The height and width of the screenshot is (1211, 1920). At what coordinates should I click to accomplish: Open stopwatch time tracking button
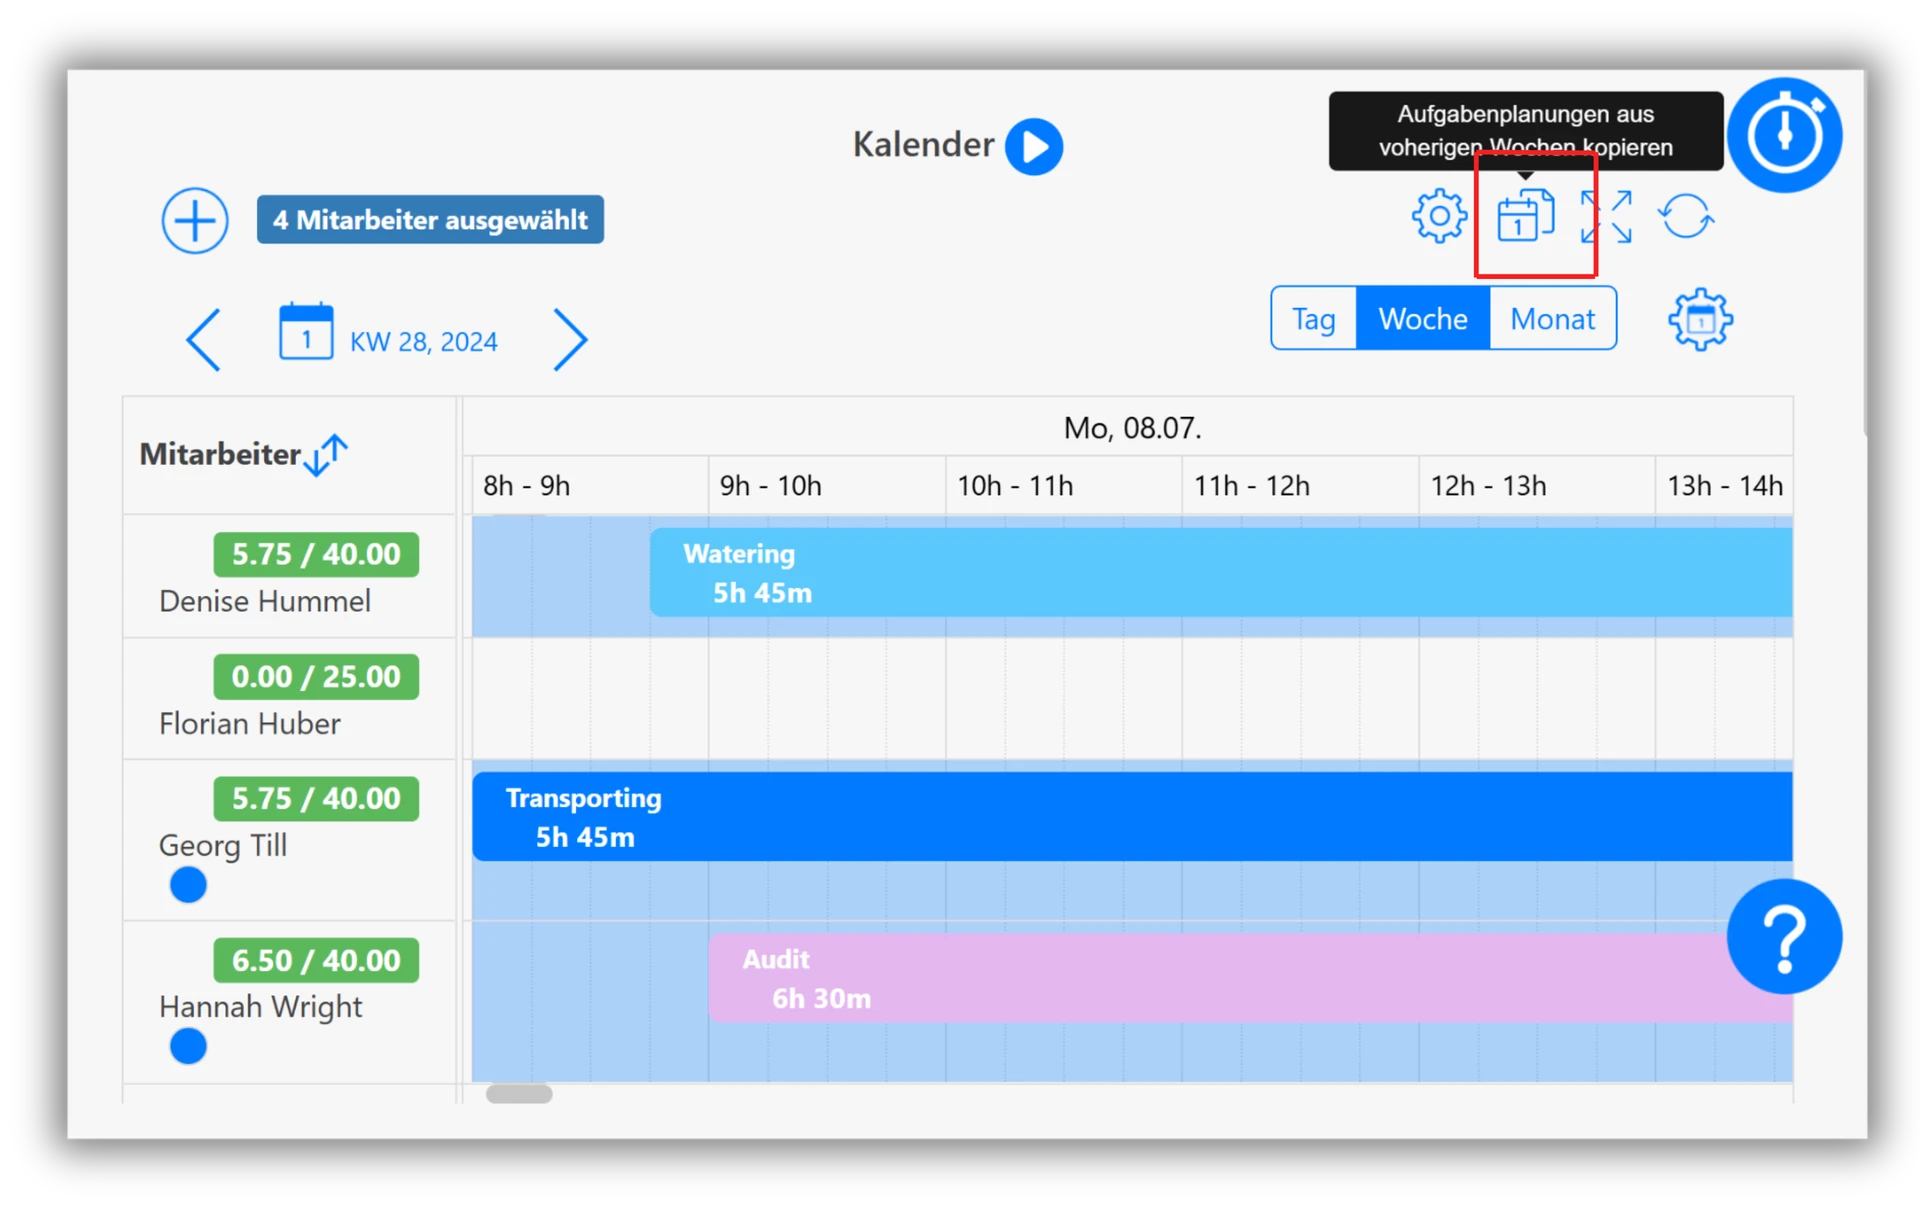(x=1785, y=135)
